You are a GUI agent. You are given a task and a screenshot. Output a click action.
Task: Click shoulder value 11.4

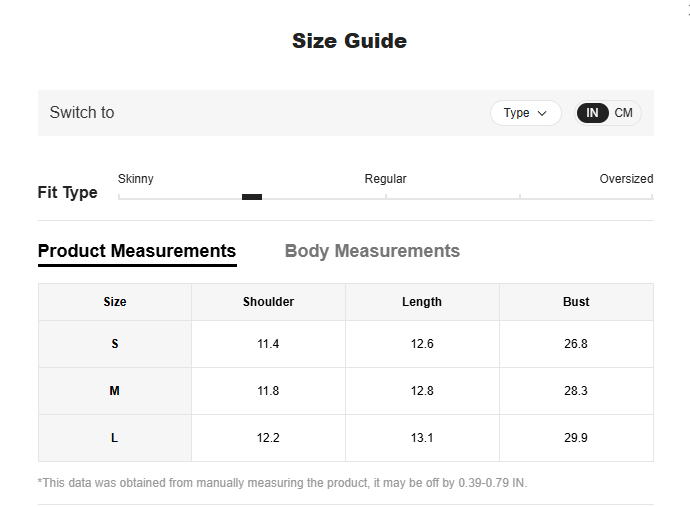[x=268, y=344]
